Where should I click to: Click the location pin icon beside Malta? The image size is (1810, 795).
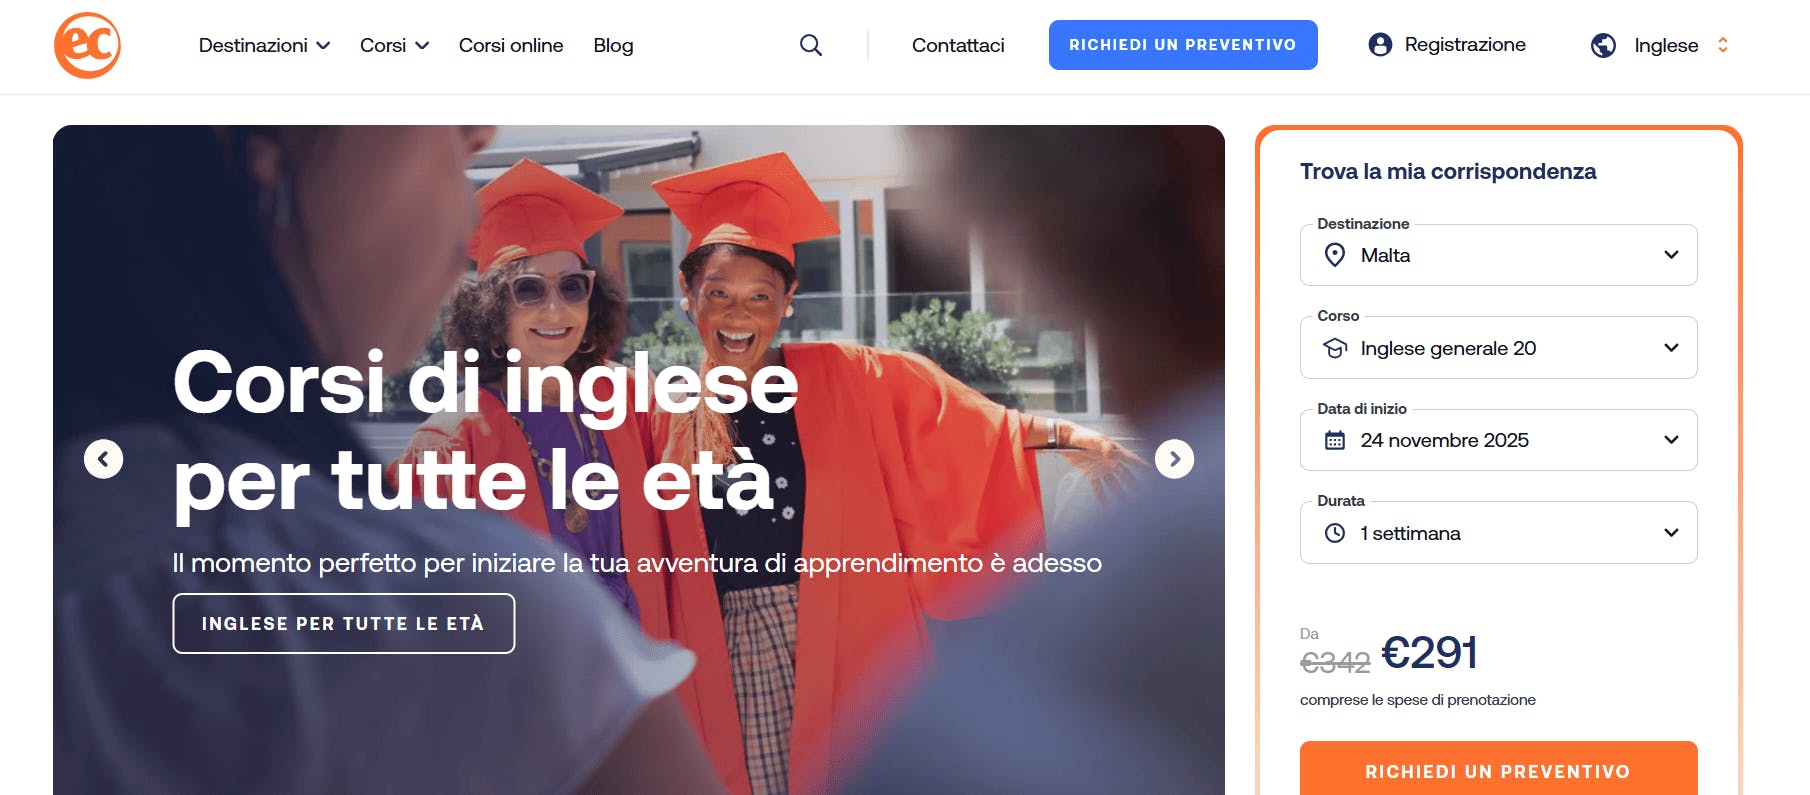tap(1334, 255)
